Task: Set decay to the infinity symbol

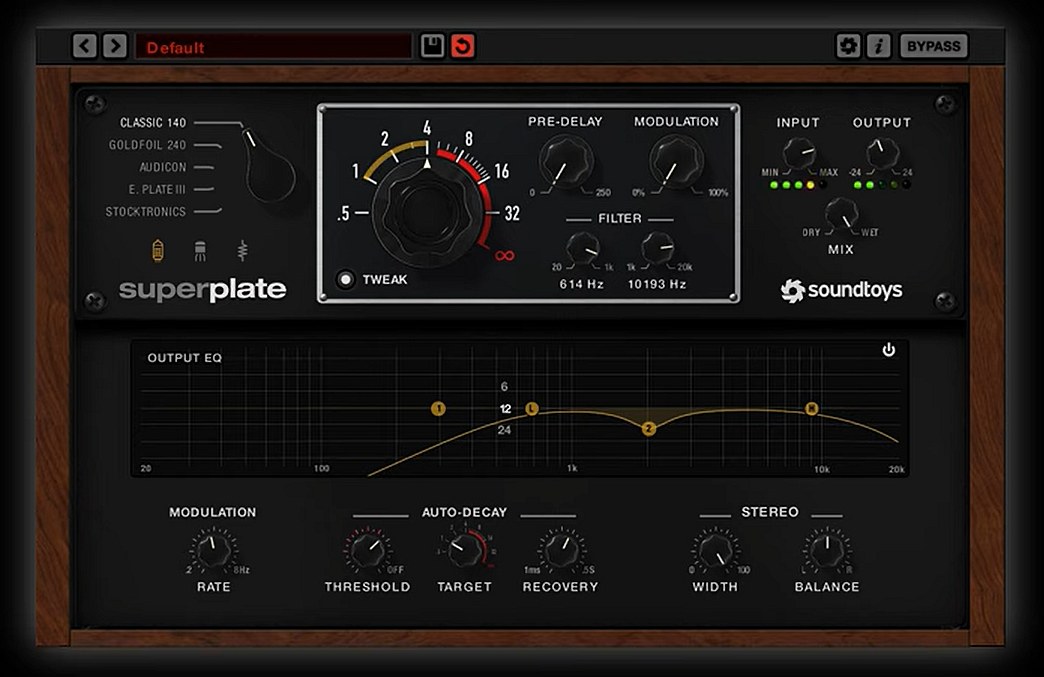Action: click(505, 256)
